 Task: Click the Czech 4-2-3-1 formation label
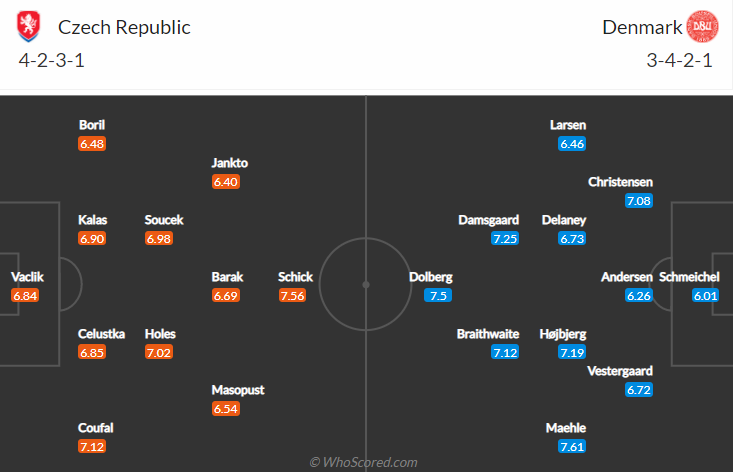tap(51, 60)
